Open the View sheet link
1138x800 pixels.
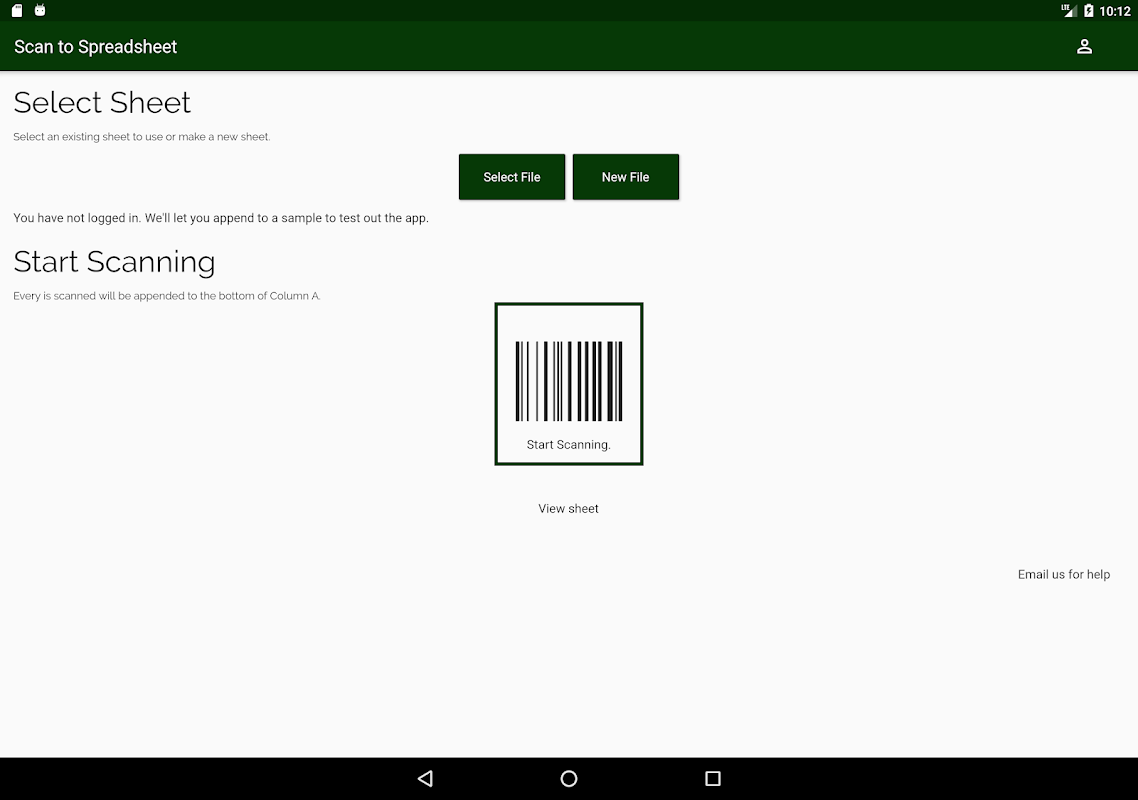[x=568, y=508]
